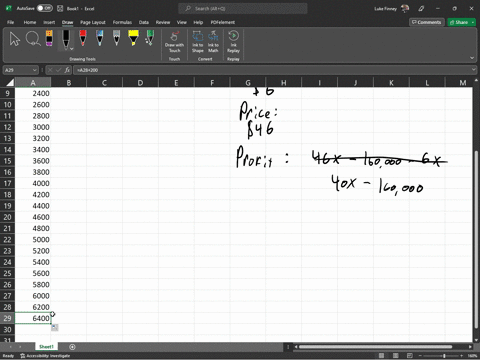Choose the Lasso Select tool
This screenshot has width=480, height=360.
[33, 39]
